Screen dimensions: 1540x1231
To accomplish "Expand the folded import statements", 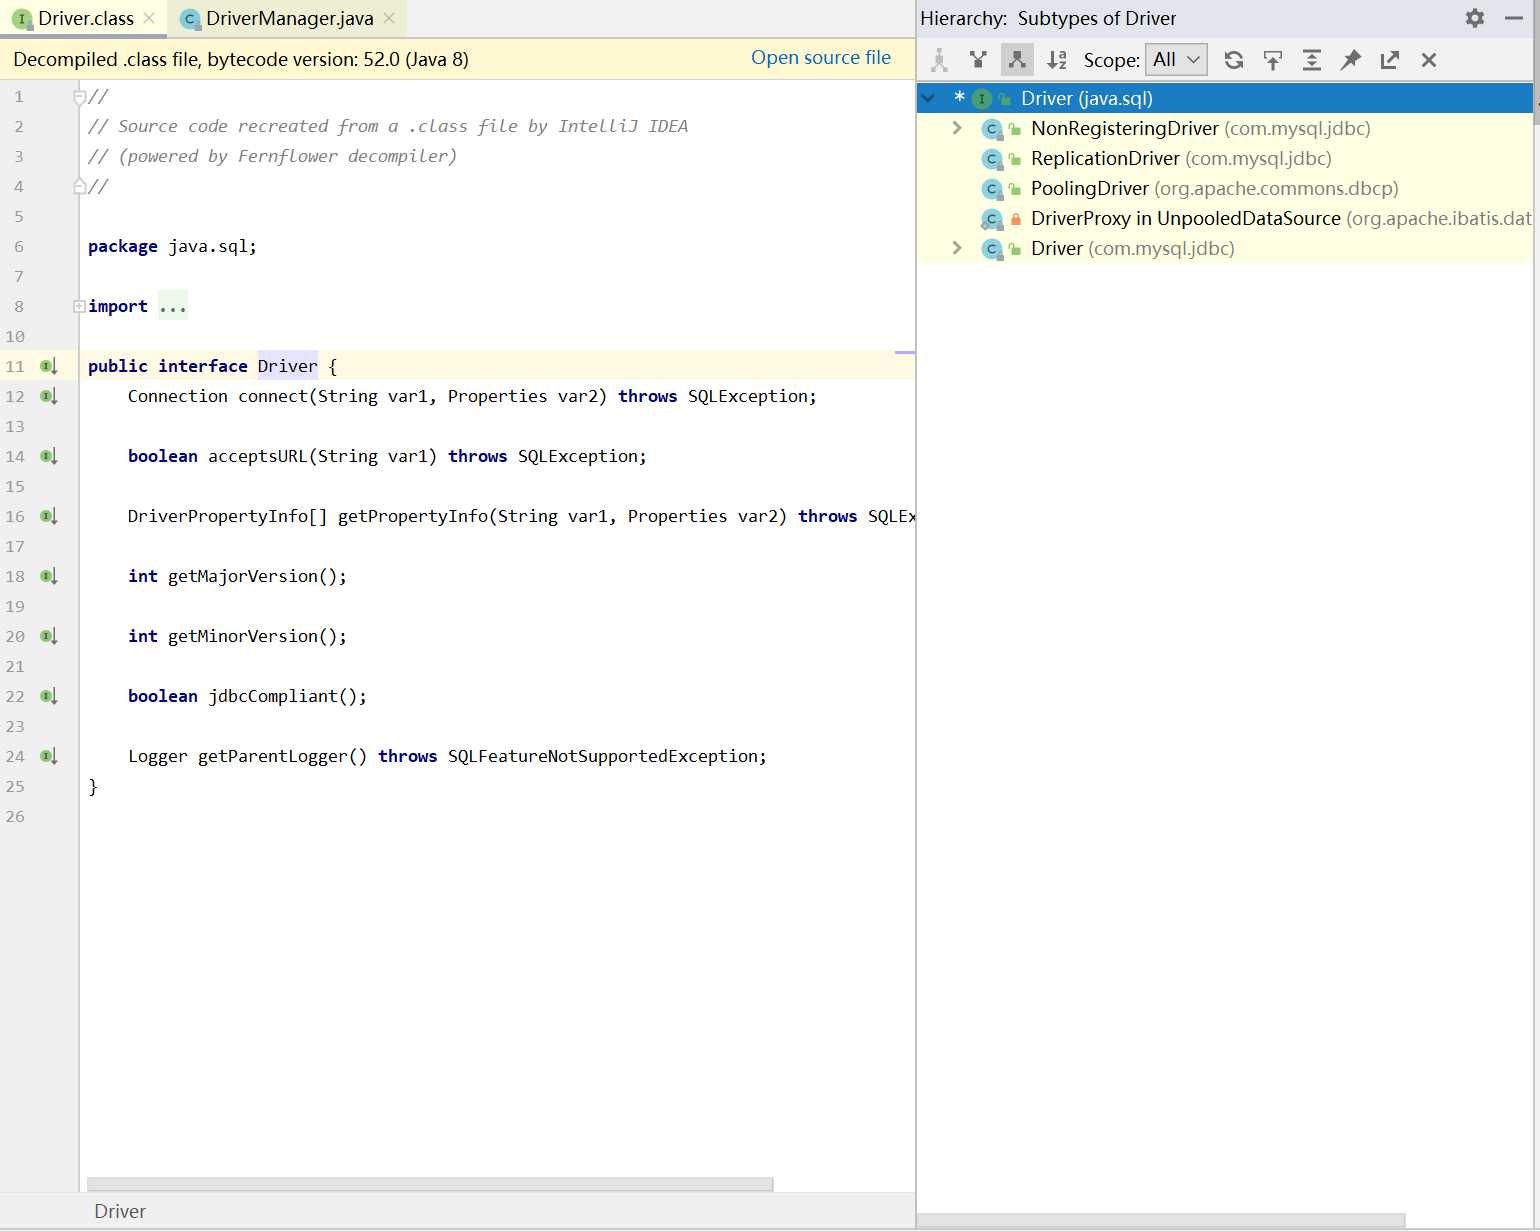I will click(79, 306).
